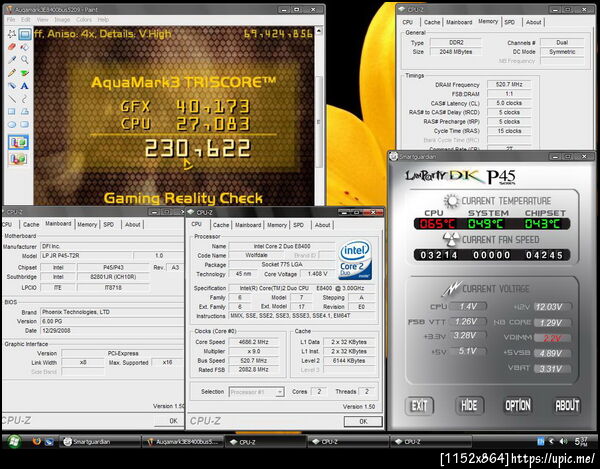Click the OPTION button in Smartguardian
Image resolution: width=600 pixels, height=469 pixels.
518,405
